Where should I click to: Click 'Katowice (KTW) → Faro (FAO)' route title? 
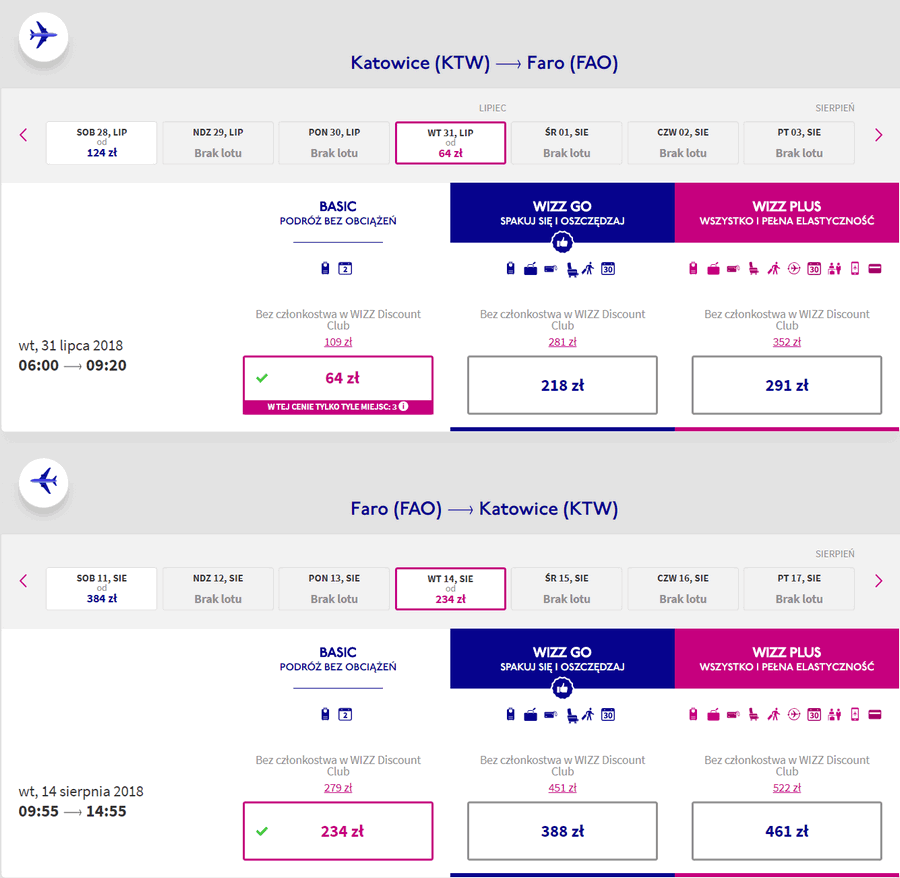[484, 63]
